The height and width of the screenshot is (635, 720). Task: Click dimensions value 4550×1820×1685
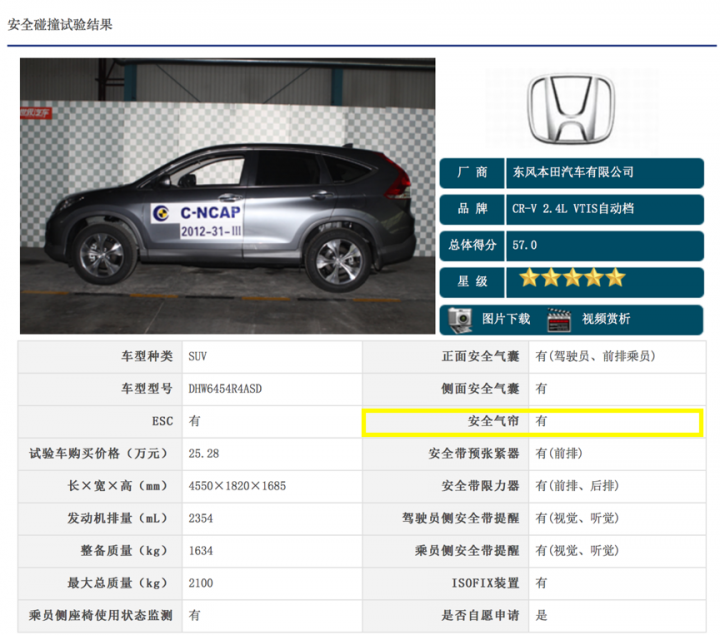(237, 486)
